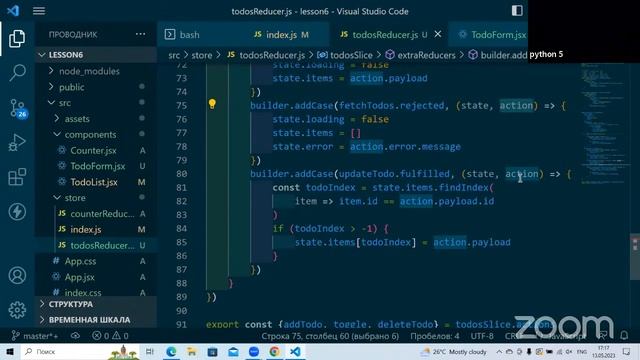Open index.js in the store folder
This screenshot has width=640, height=360.
tap(97, 229)
